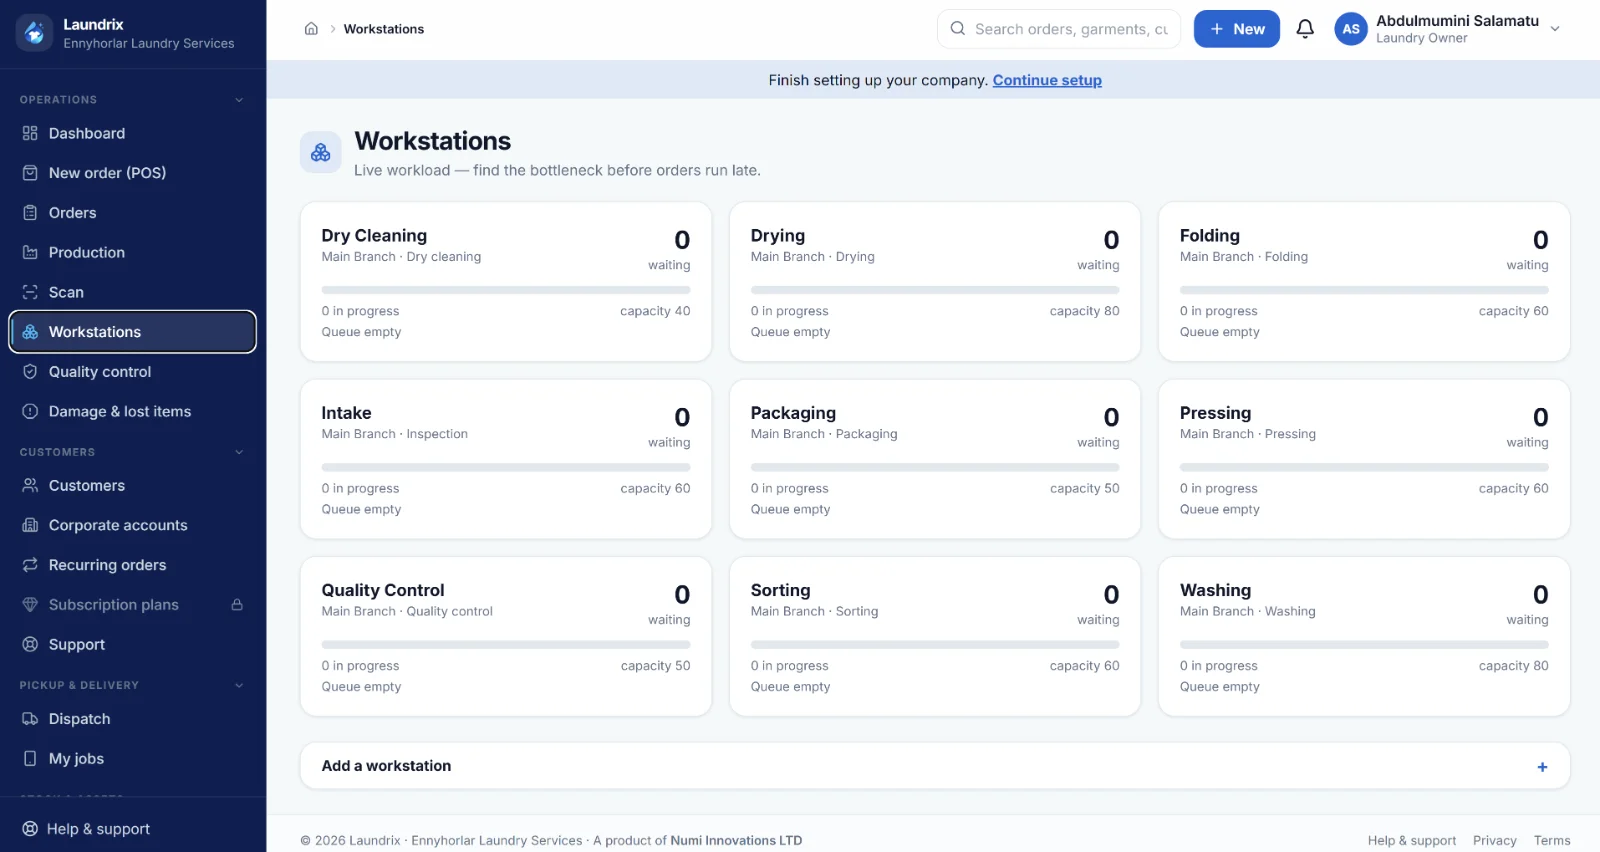The width and height of the screenshot is (1600, 852).
Task: Click the Scan sidebar icon
Action: tap(30, 292)
